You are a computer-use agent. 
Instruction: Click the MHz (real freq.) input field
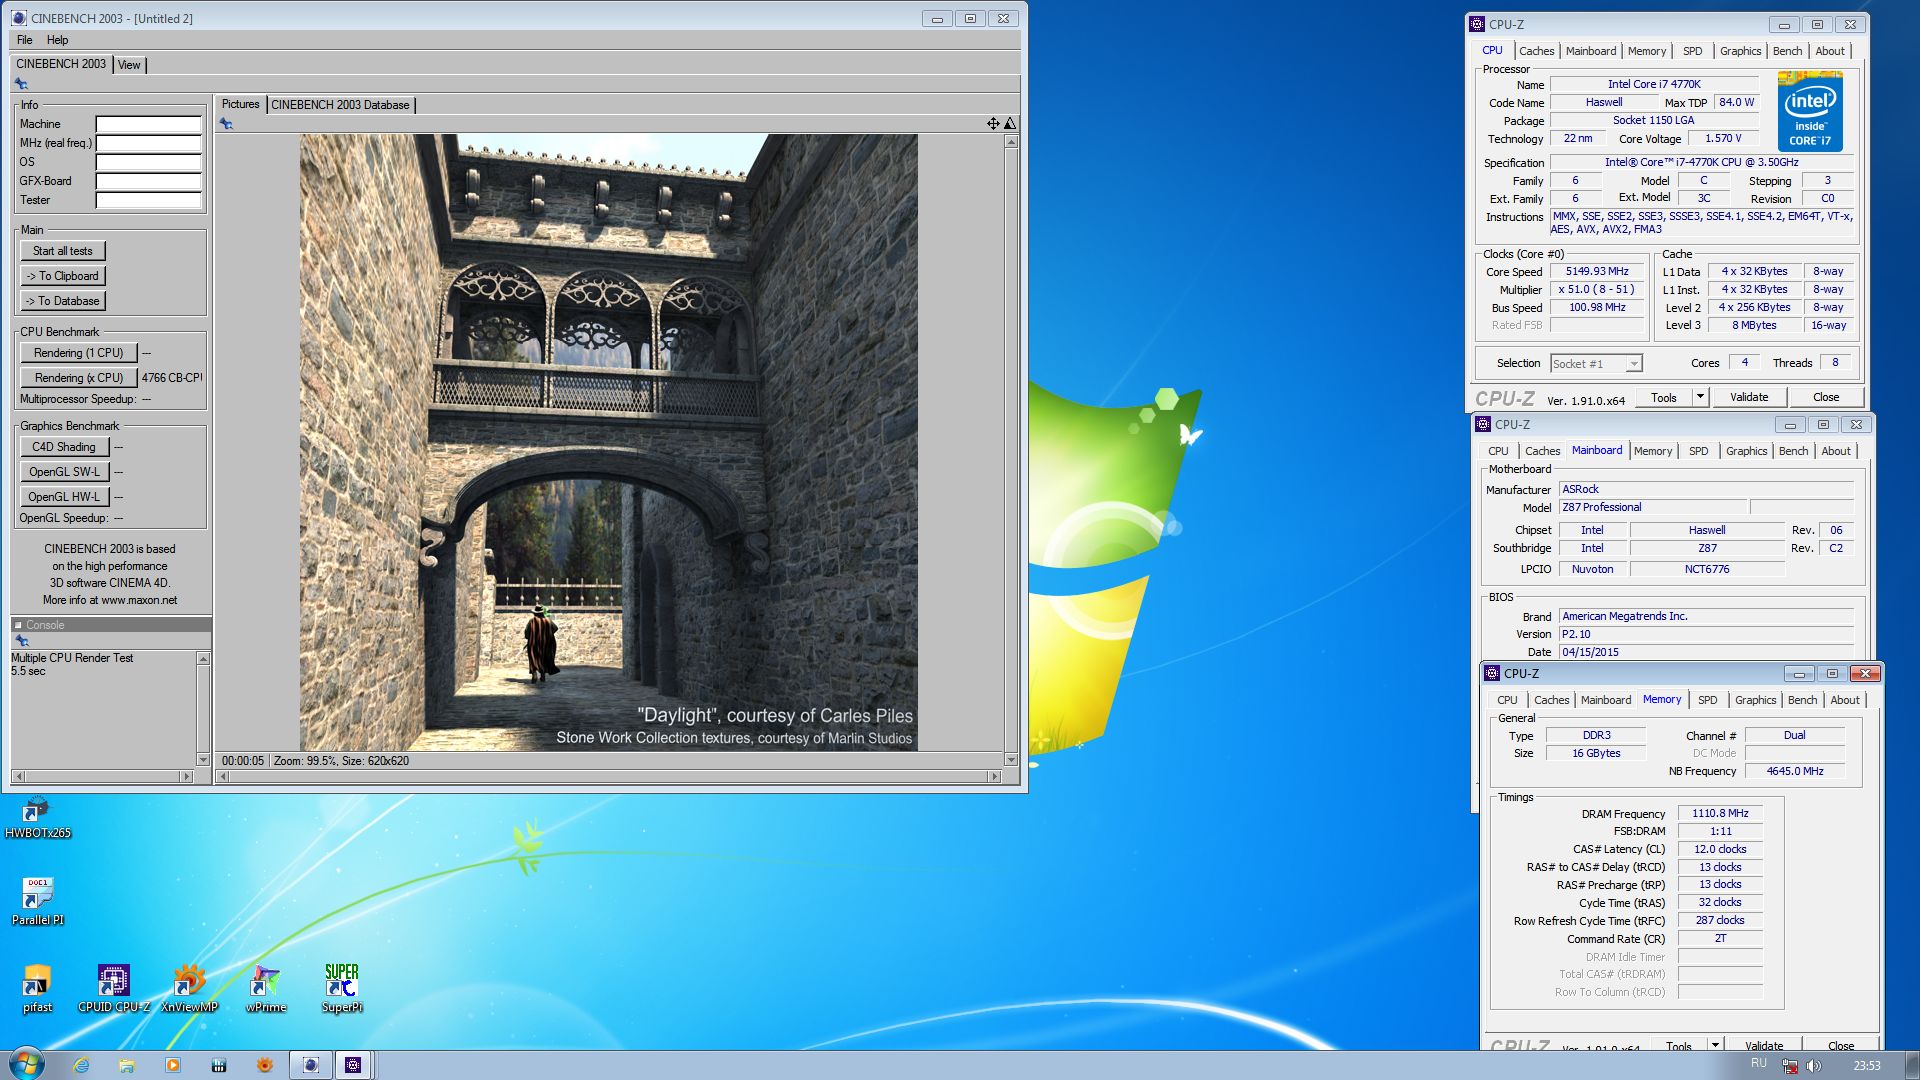[148, 143]
